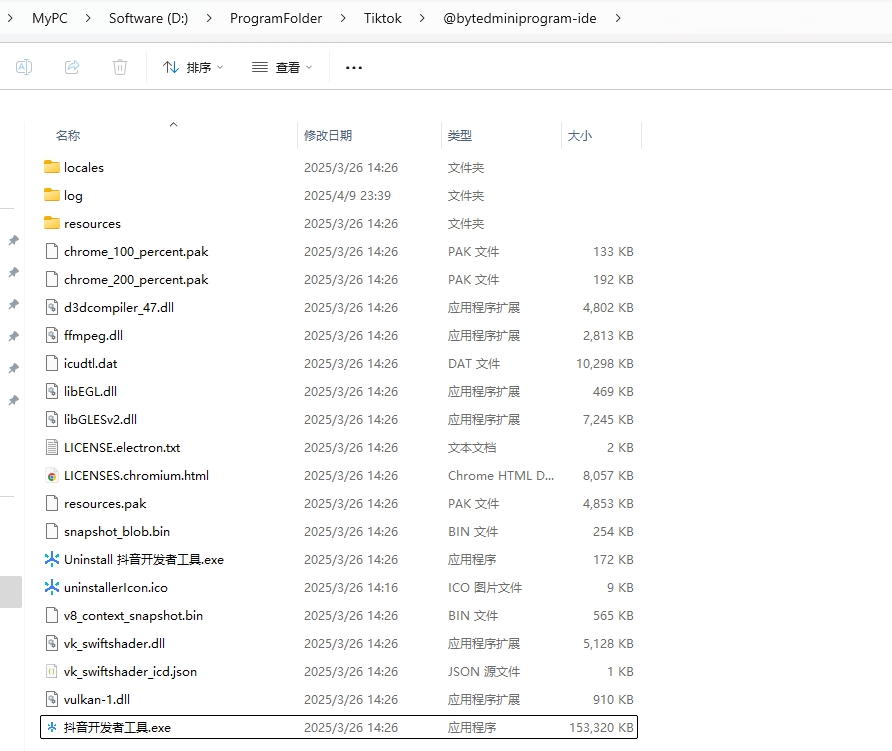Select file name libGLESv2.dll
This screenshot has width=892, height=751.
(100, 419)
